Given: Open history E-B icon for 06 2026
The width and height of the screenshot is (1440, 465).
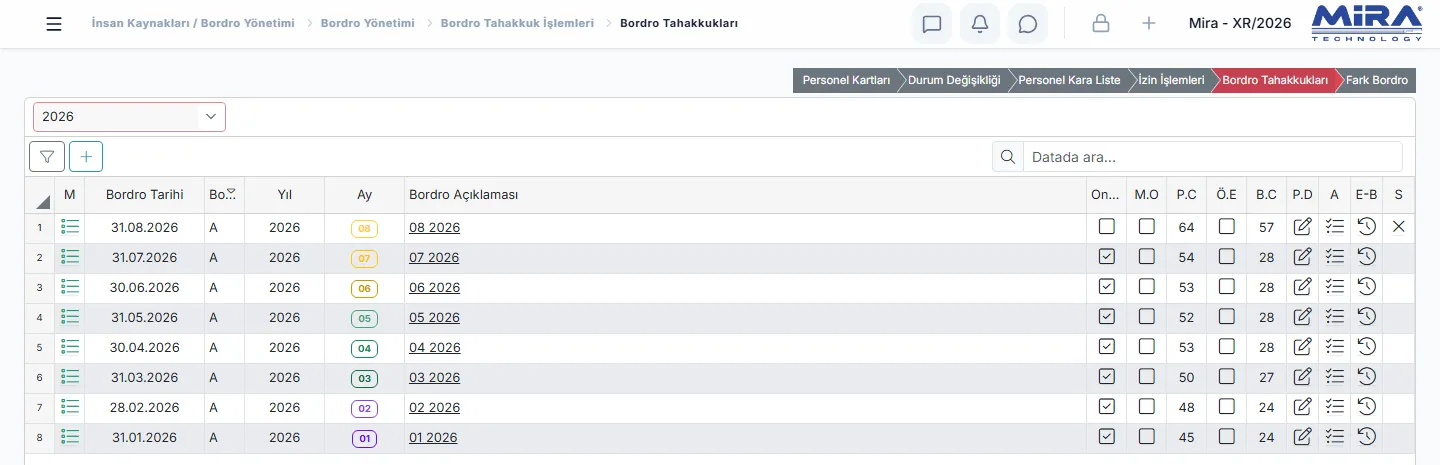Looking at the screenshot, I should click(x=1366, y=287).
